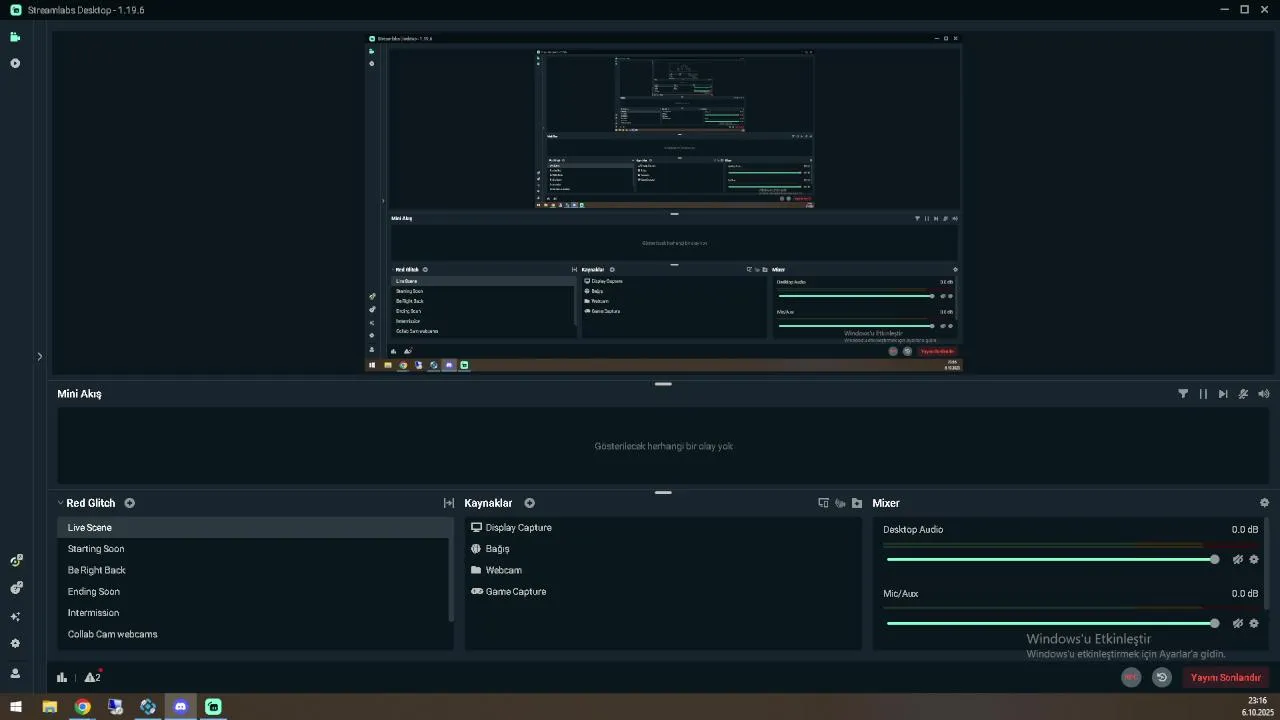Select the Live Scene scene
Viewport: 1280px width, 720px height.
point(254,528)
